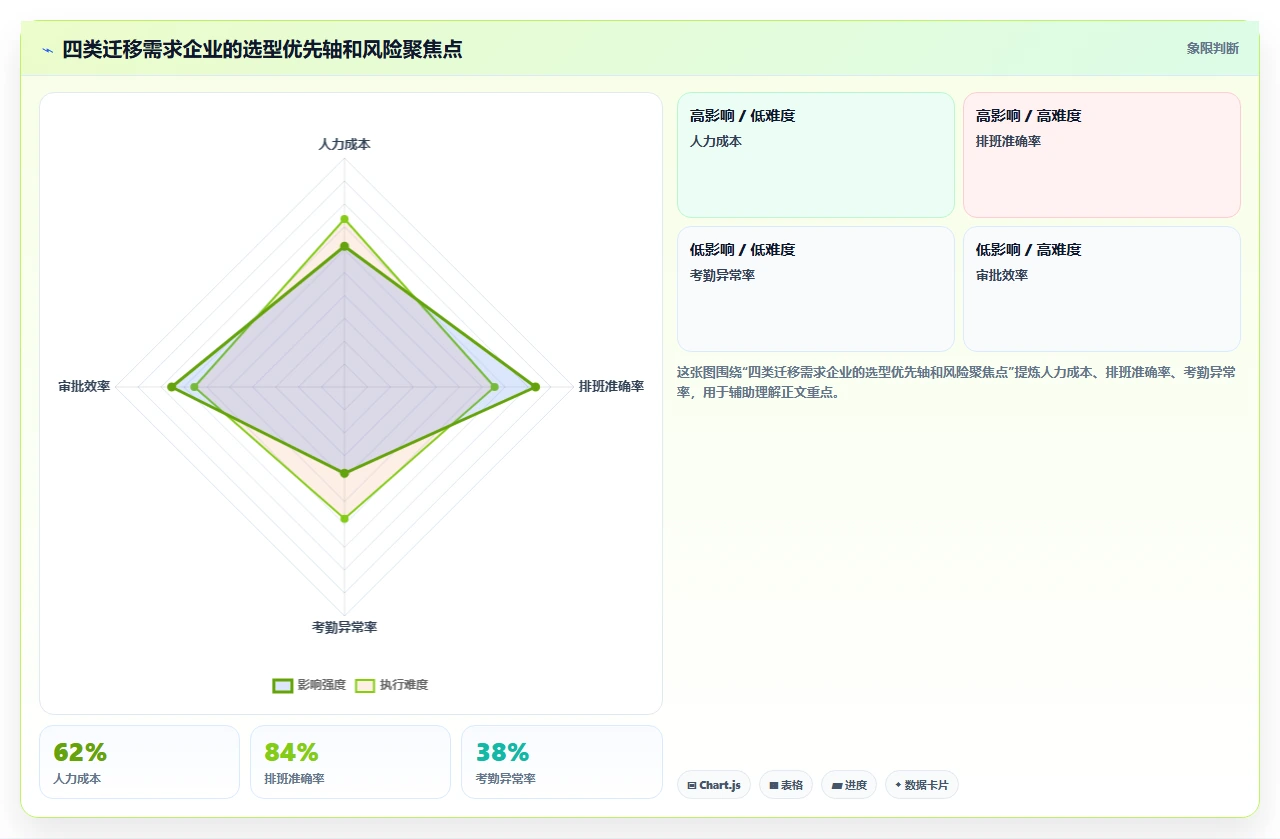1280x839 pixels.
Task: Open the 低影响 / 低难度 quadrant card
Action: tap(816, 289)
